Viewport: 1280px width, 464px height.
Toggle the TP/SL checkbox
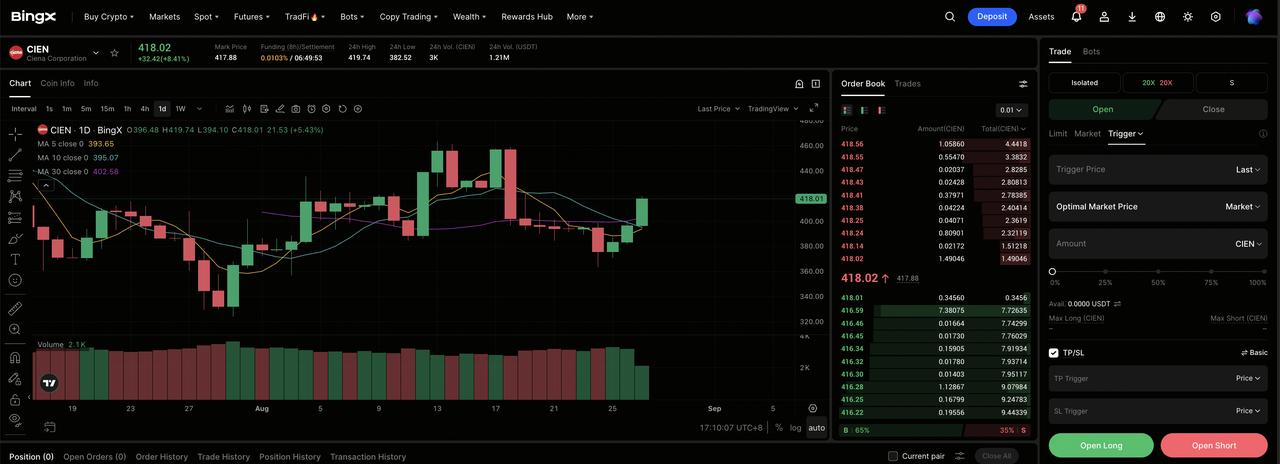(x=1053, y=353)
